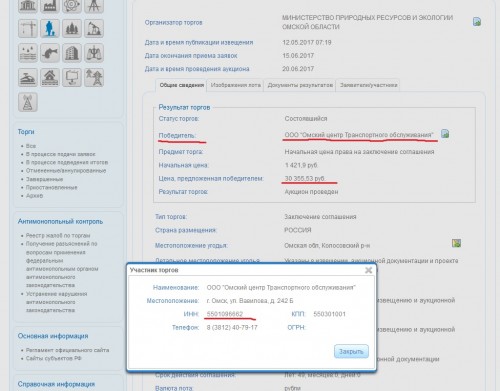Open Основная информация heading link
Screen dimensions: 500x391
[53, 336]
